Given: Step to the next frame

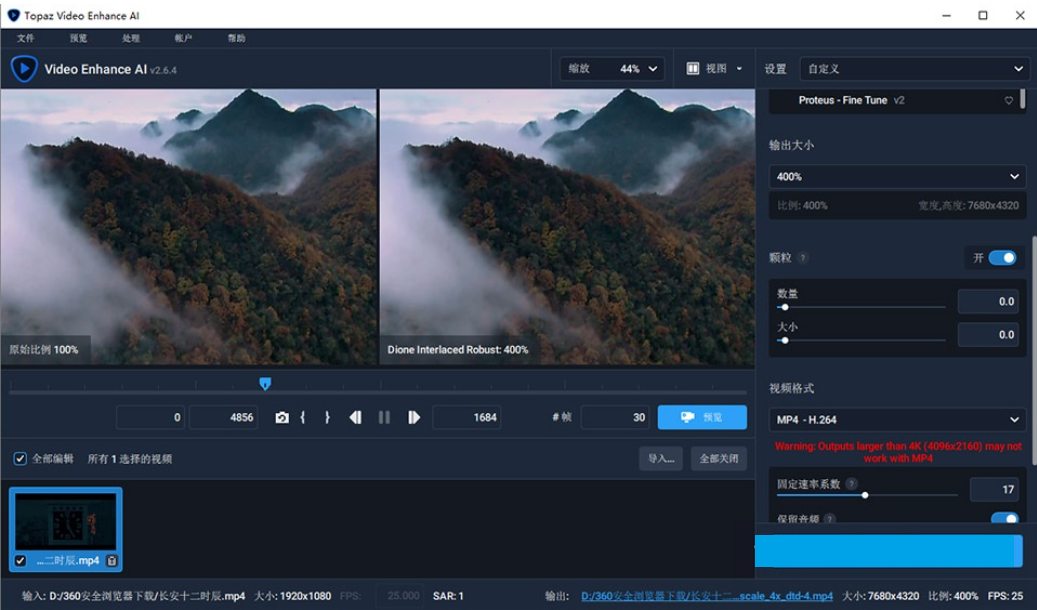Looking at the screenshot, I should point(412,417).
